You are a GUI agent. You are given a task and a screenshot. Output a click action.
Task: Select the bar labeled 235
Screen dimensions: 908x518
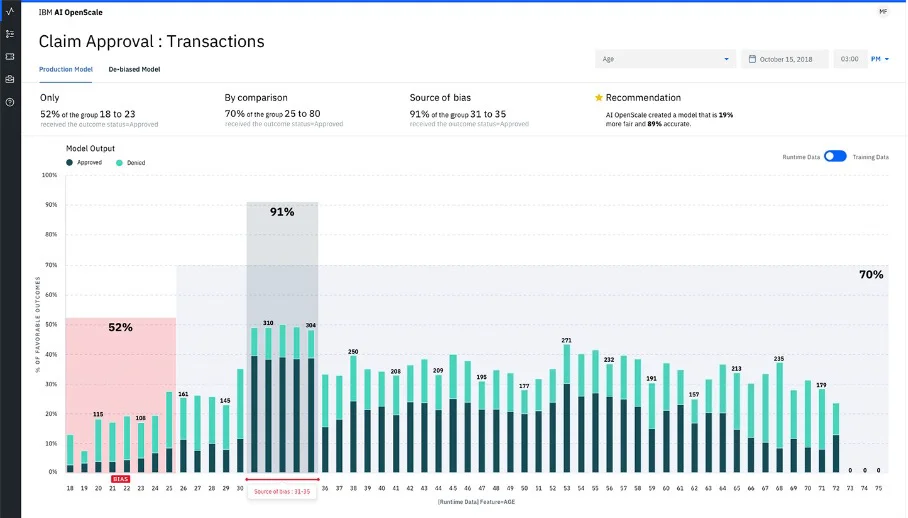click(x=779, y=418)
